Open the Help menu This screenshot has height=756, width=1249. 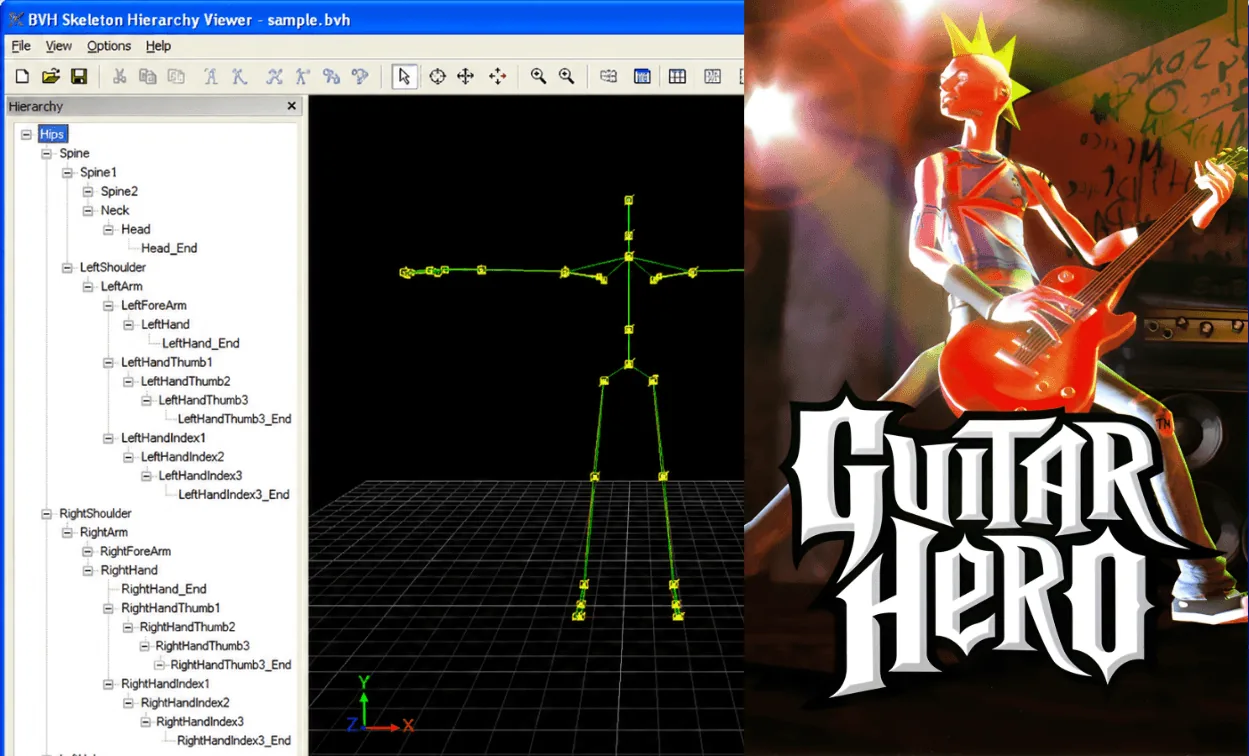pyautogui.click(x=158, y=46)
